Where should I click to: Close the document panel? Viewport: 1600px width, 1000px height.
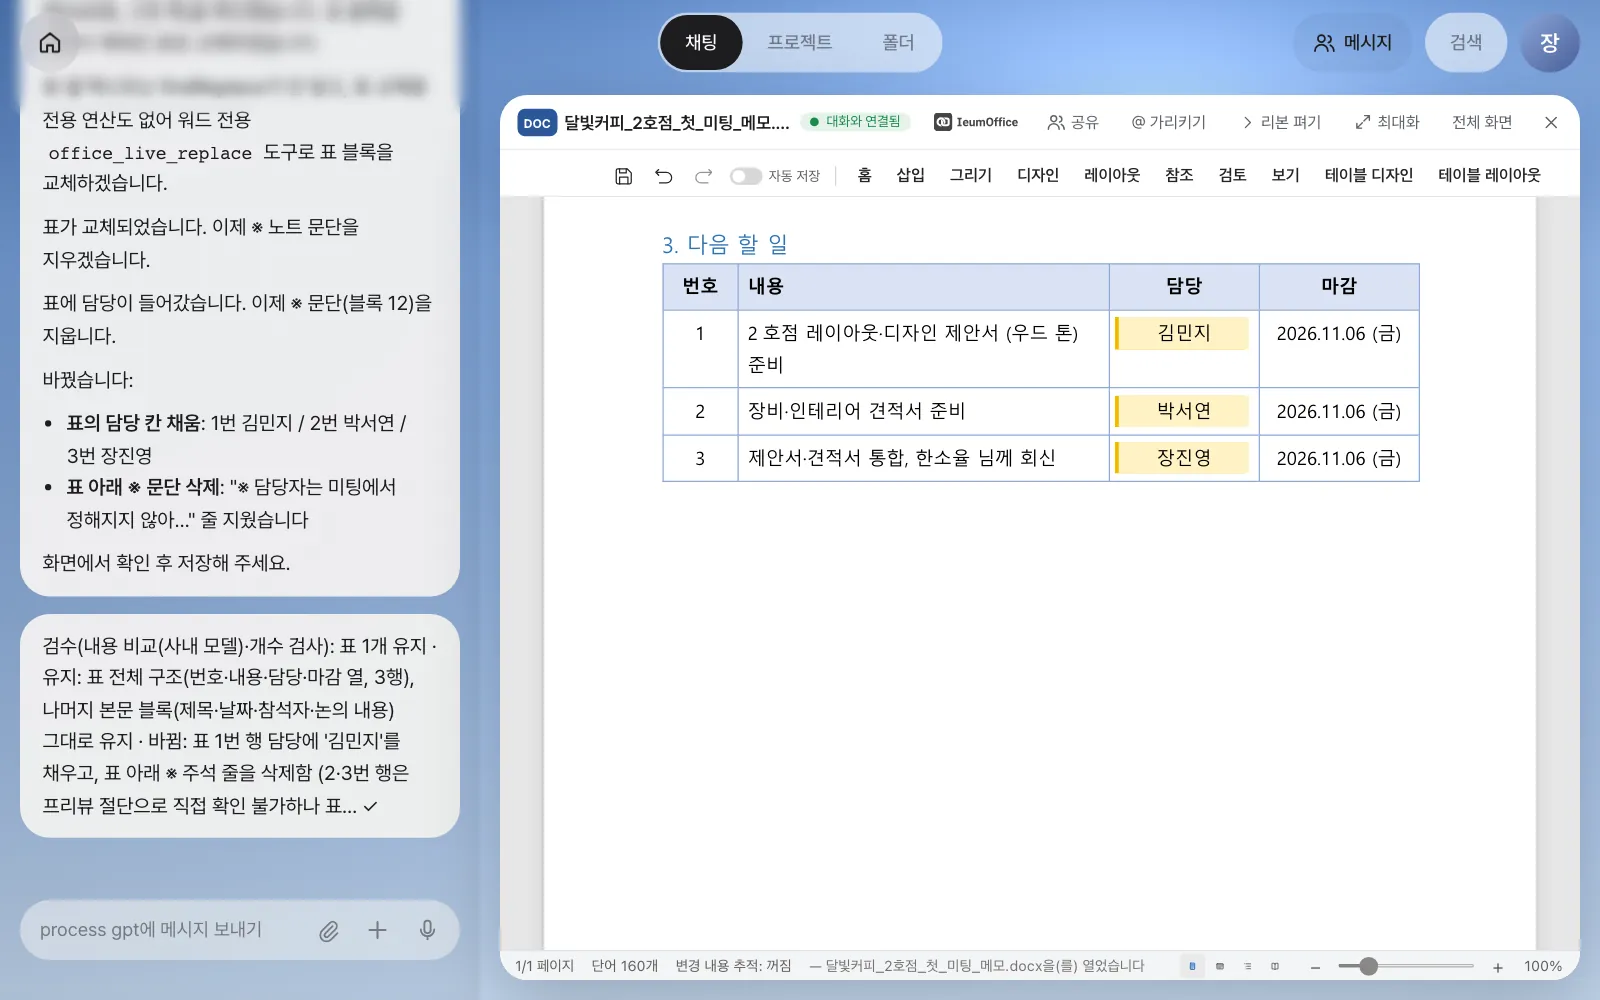[1551, 122]
